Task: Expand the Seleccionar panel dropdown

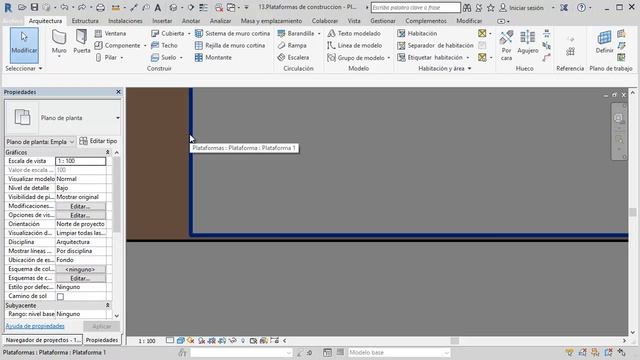Action: point(24,69)
